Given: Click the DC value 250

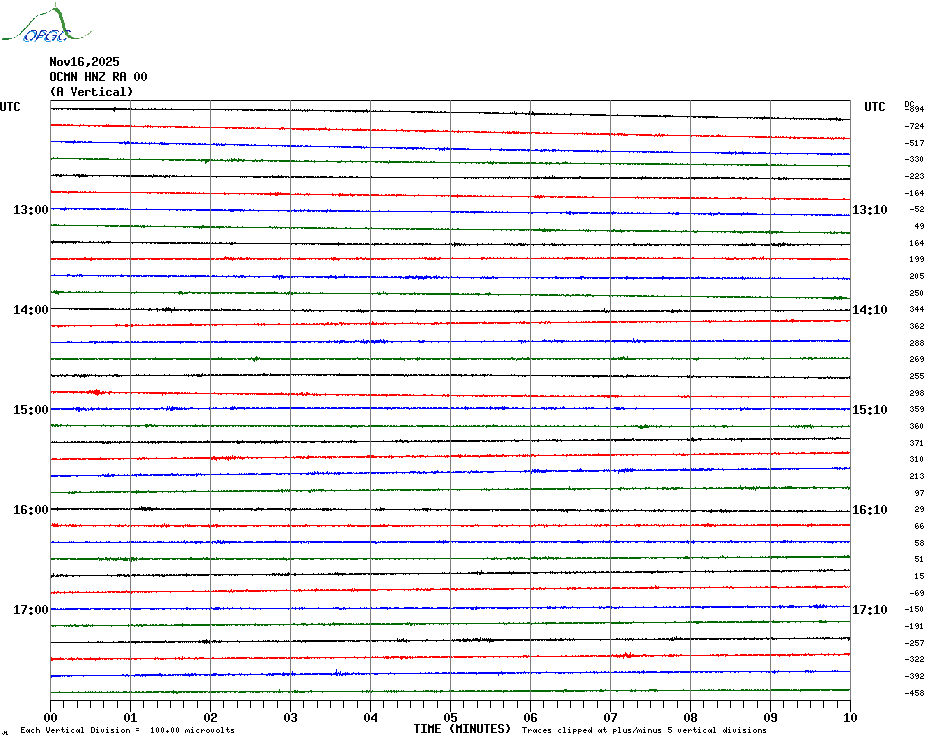Looking at the screenshot, I should pyautogui.click(x=917, y=293).
